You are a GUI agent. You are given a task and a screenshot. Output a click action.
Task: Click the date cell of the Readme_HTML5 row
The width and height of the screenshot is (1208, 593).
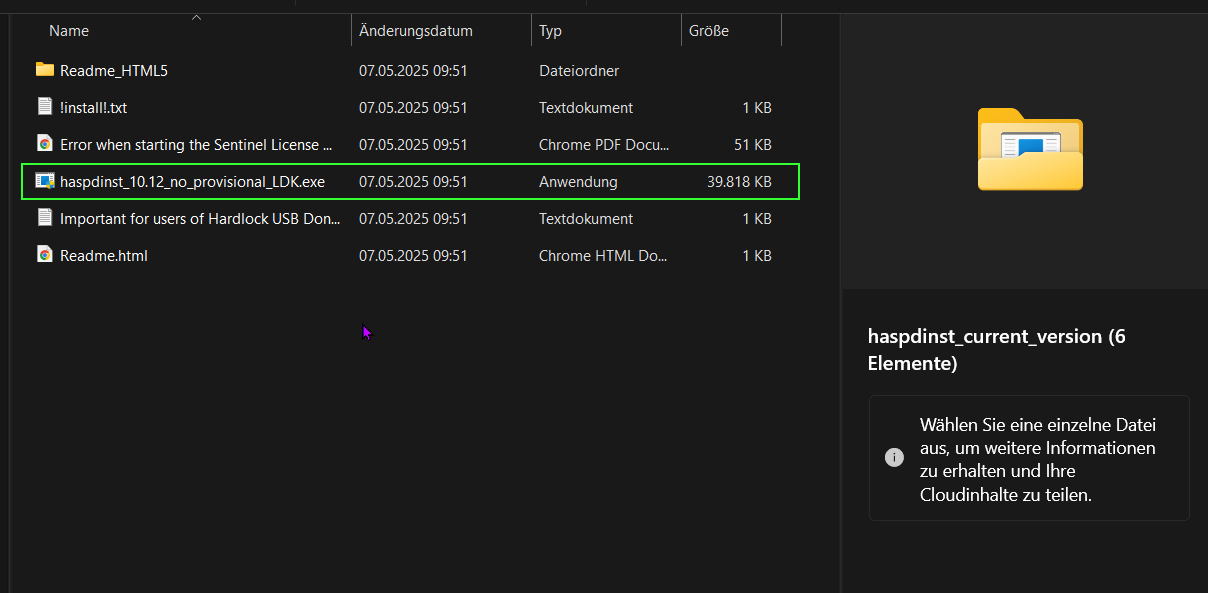(x=413, y=71)
